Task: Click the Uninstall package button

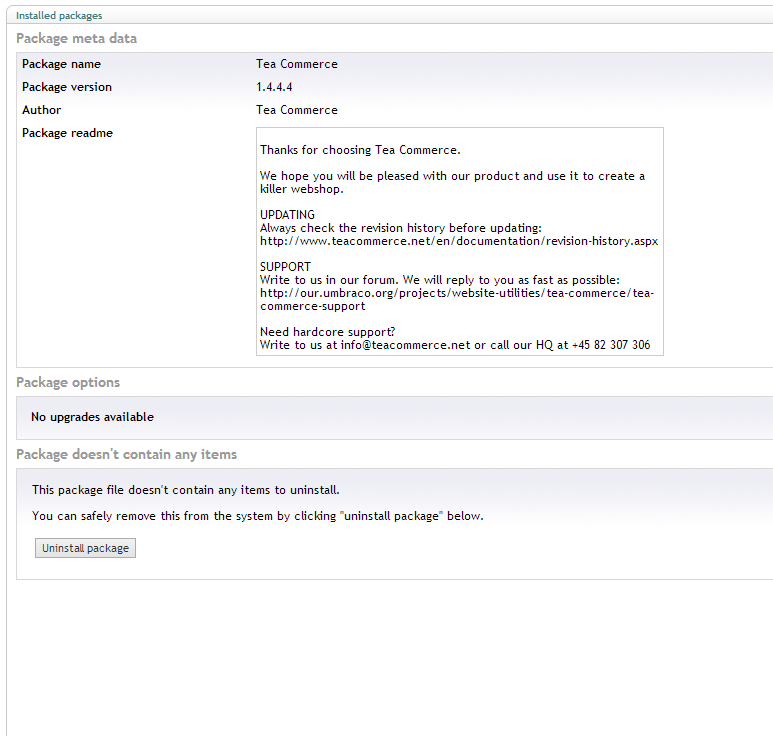Action: coord(85,548)
